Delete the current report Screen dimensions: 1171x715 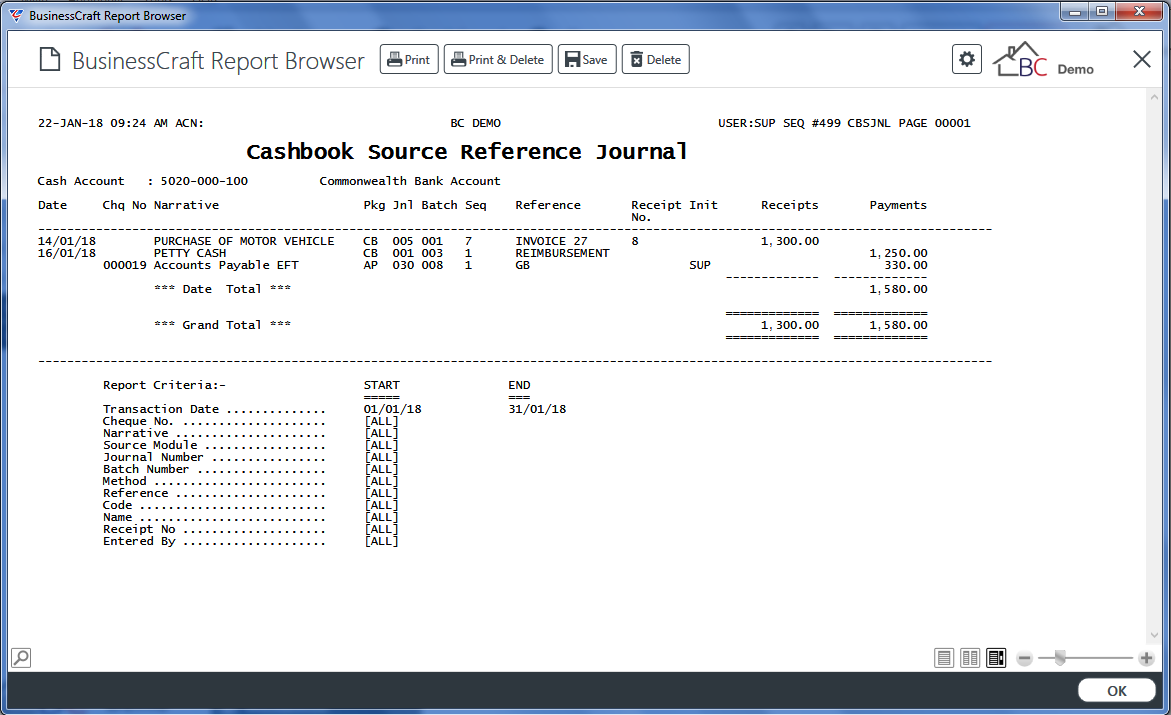tap(656, 60)
